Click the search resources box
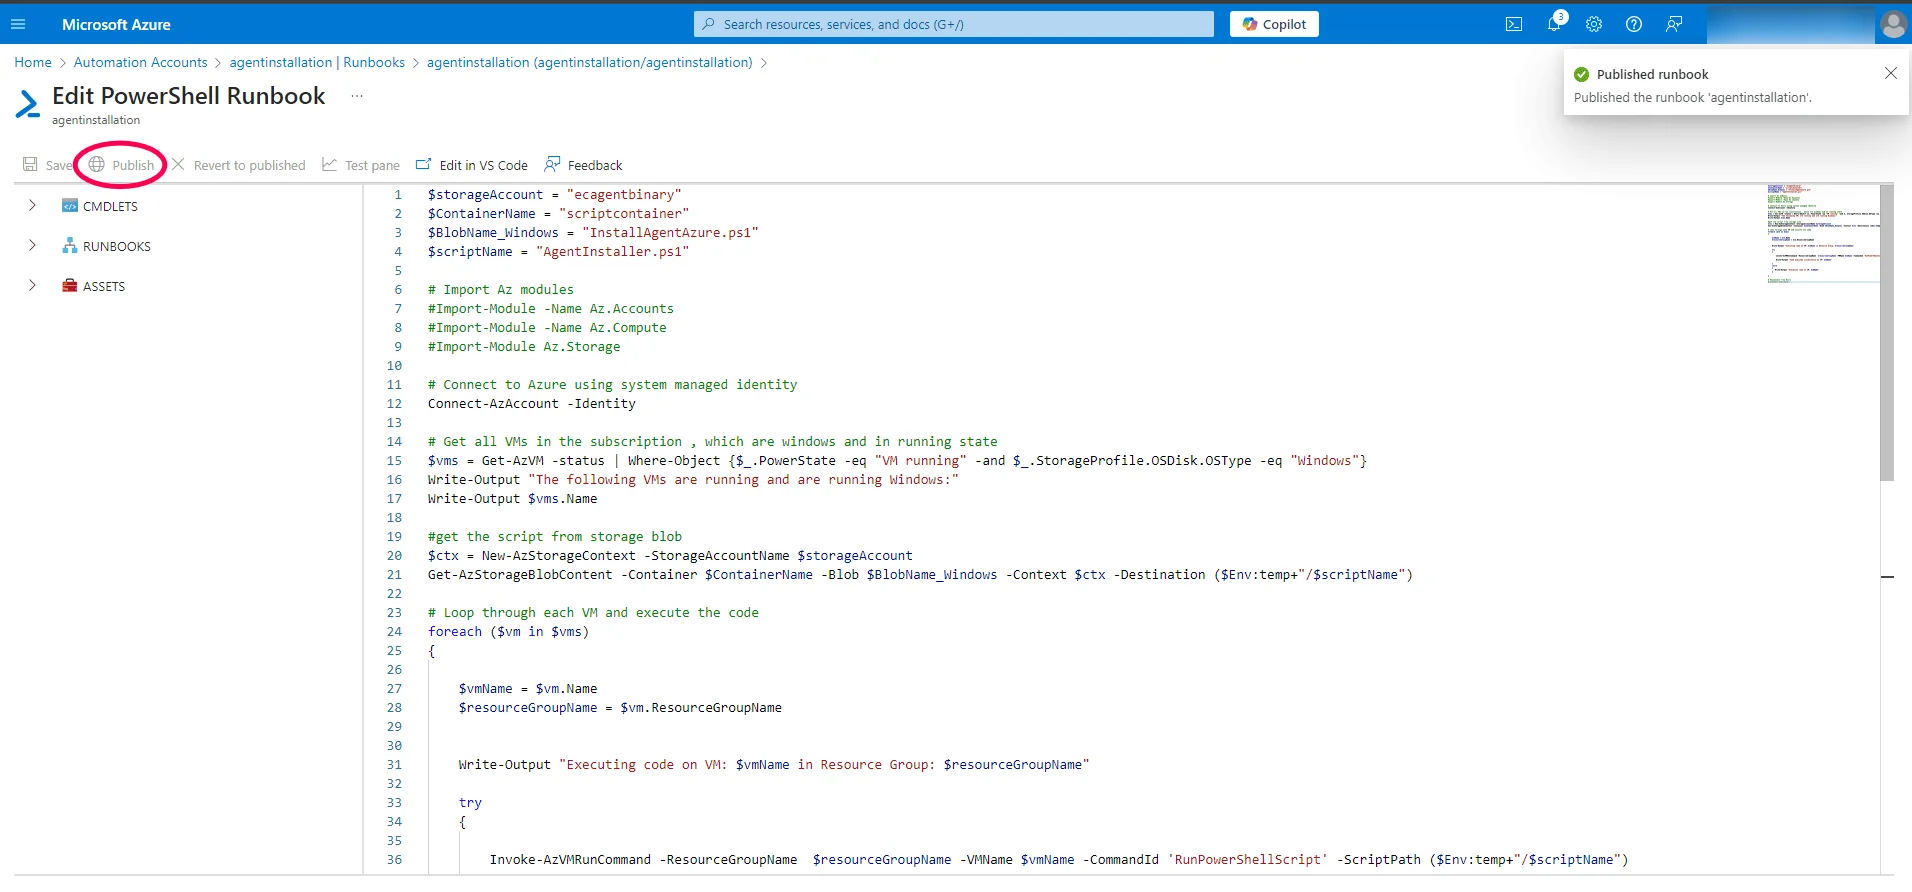Screen dimensions: 1912x892 (x=954, y=24)
